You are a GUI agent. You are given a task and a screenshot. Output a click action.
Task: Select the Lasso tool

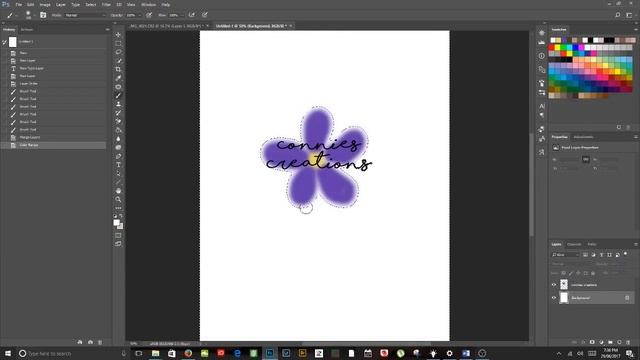(x=118, y=52)
